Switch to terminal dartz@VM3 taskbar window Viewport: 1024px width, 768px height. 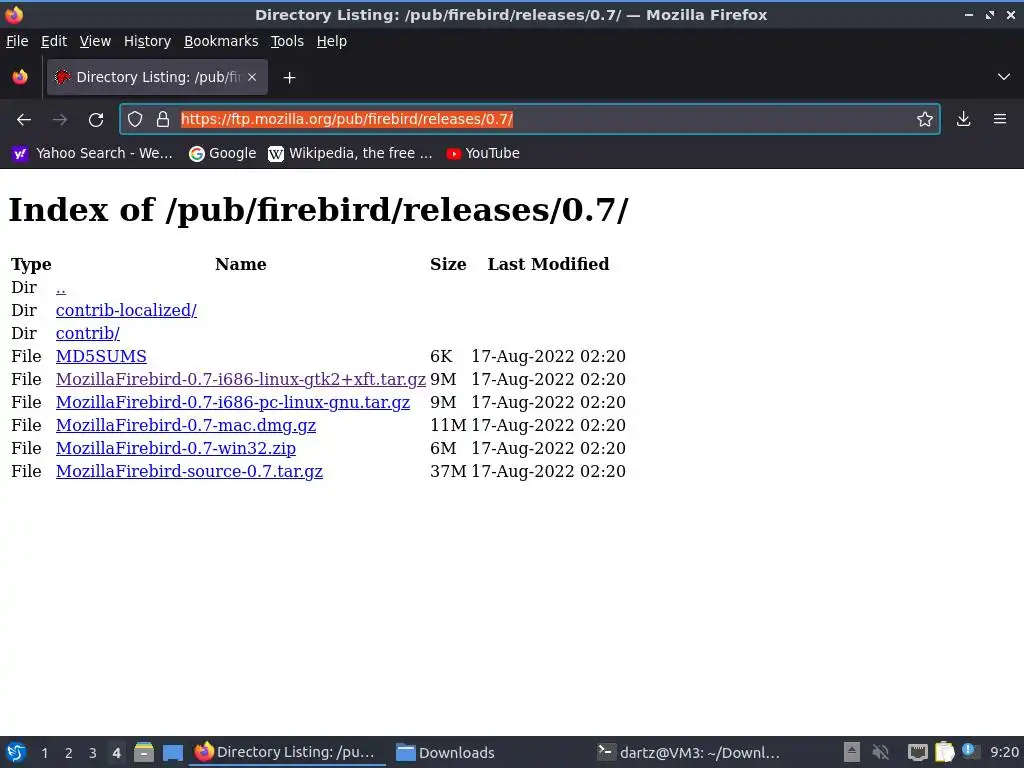click(x=689, y=752)
